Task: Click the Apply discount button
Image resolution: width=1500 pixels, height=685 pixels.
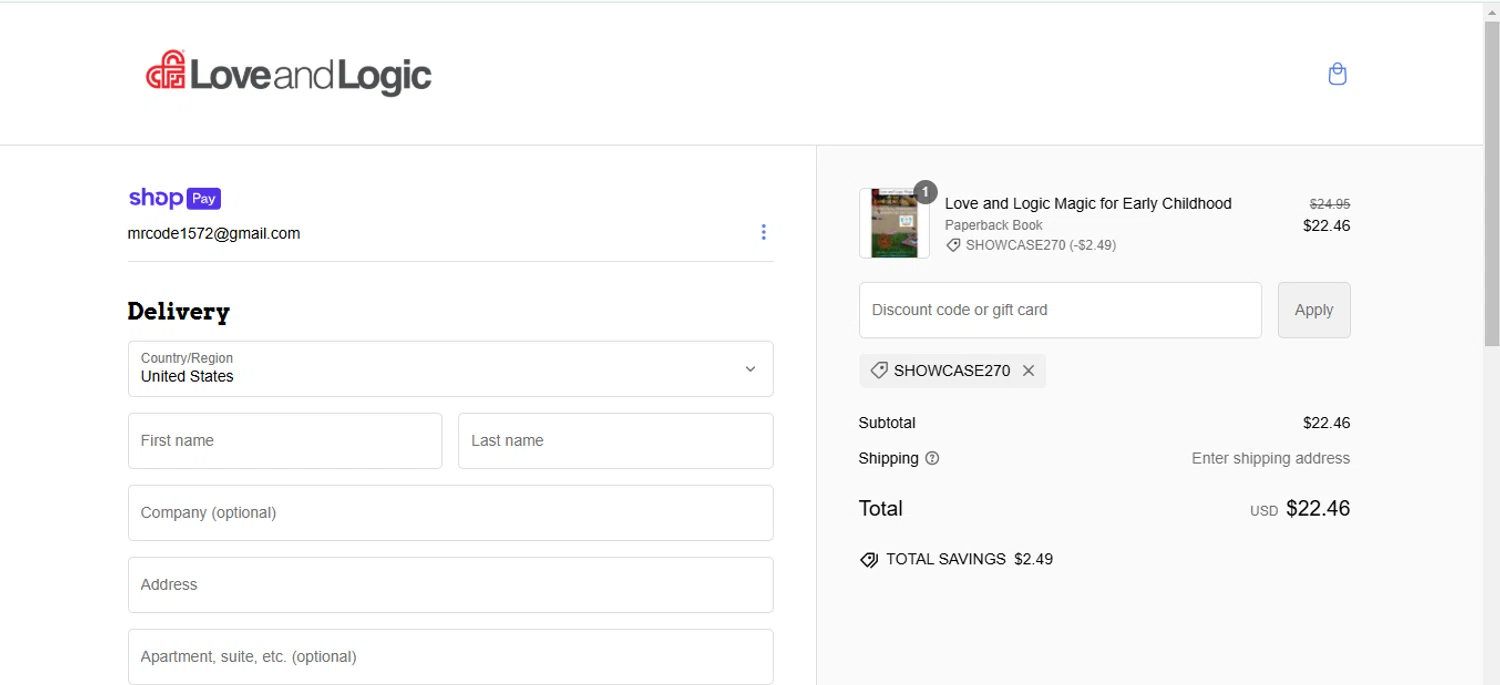Action: pyautogui.click(x=1314, y=310)
